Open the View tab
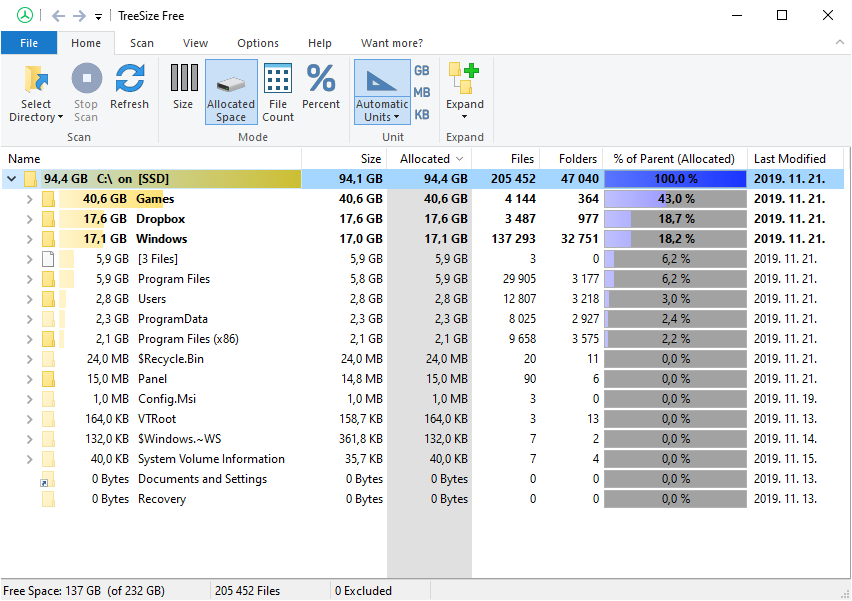 click(x=195, y=43)
